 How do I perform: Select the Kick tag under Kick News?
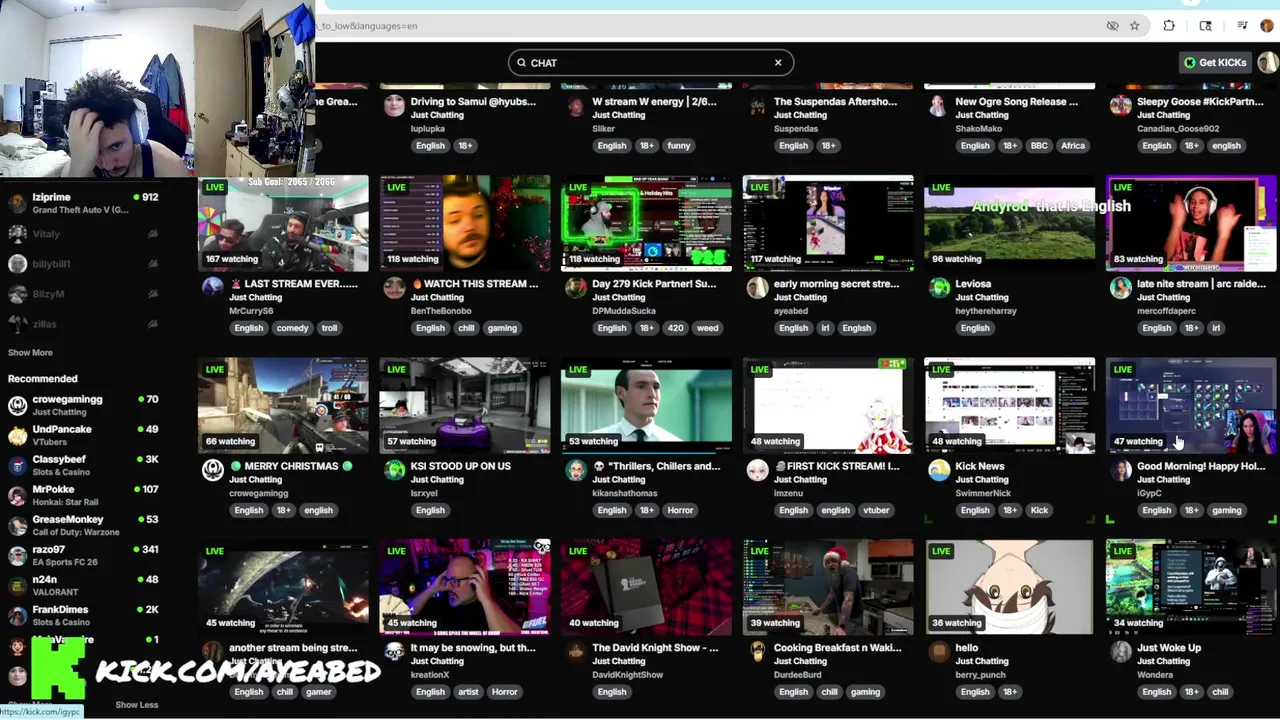pyautogui.click(x=1039, y=510)
